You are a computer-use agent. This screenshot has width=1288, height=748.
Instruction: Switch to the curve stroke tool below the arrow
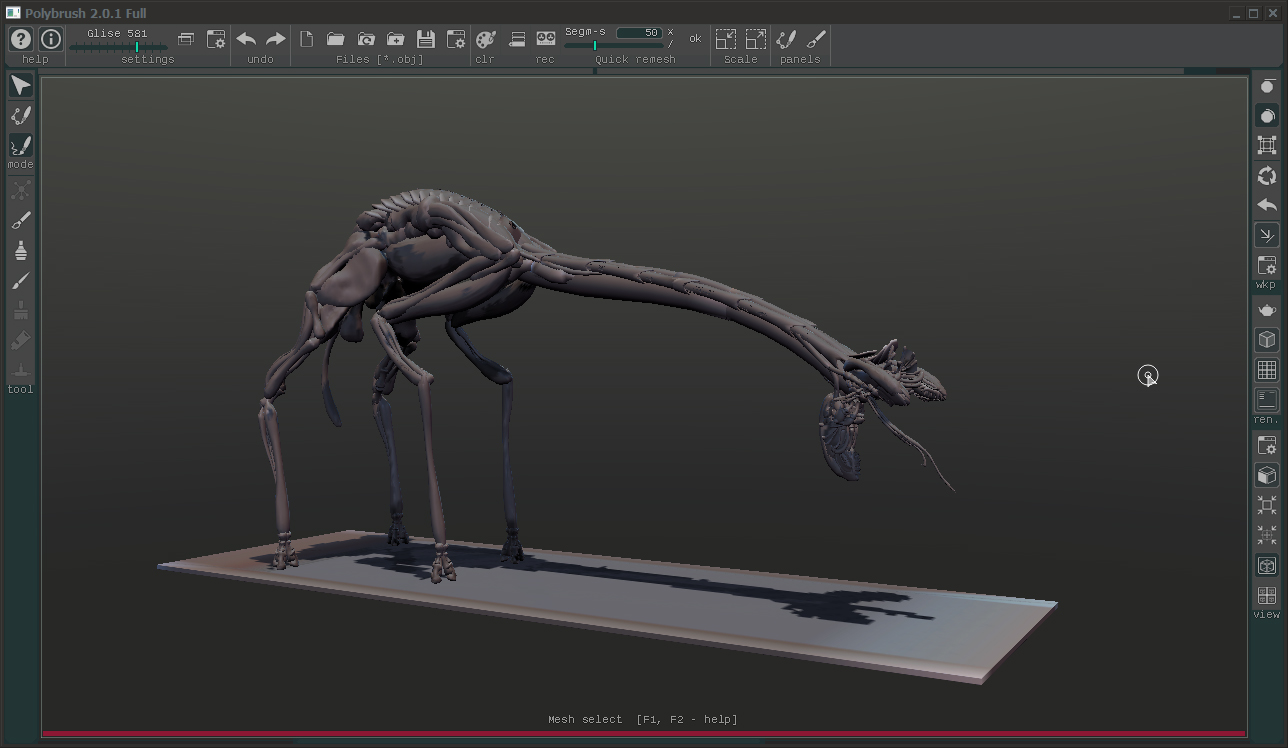pyautogui.click(x=20, y=115)
